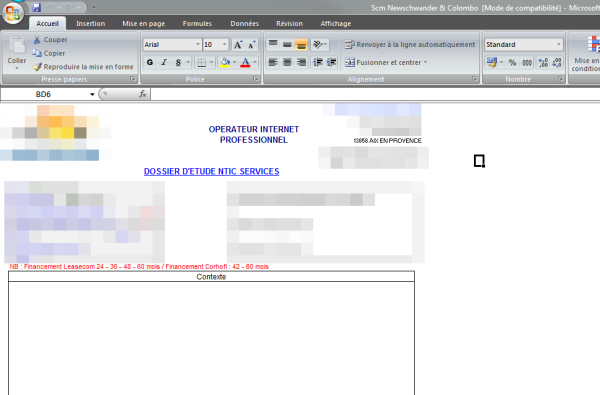Toggle bold formatting with the G button

click(150, 62)
